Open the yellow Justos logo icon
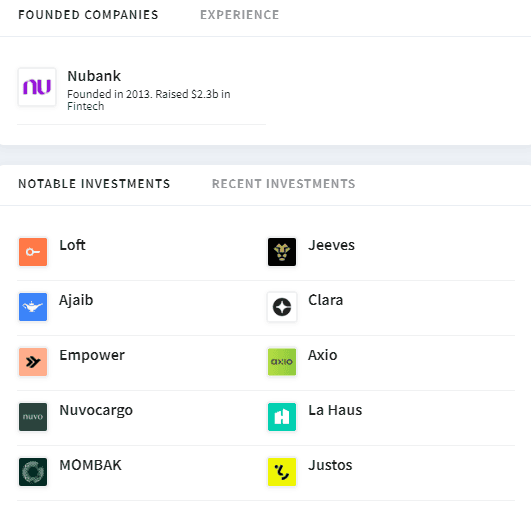This screenshot has height=515, width=531. tap(282, 472)
